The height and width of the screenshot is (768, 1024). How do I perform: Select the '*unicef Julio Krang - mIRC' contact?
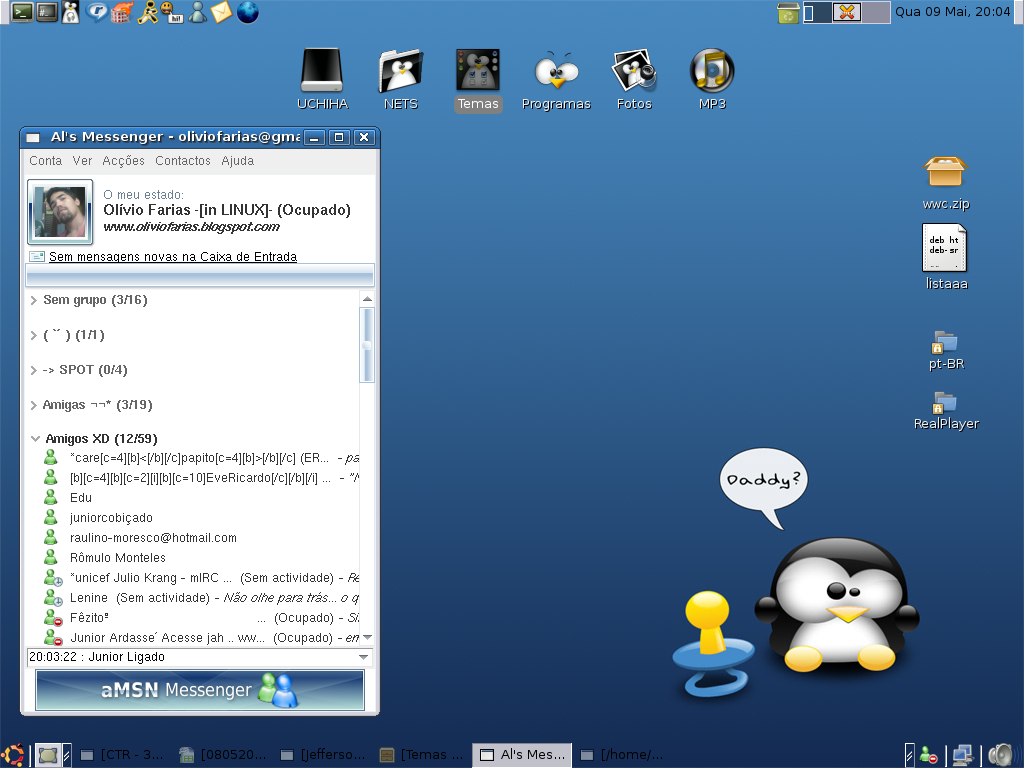[x=200, y=578]
